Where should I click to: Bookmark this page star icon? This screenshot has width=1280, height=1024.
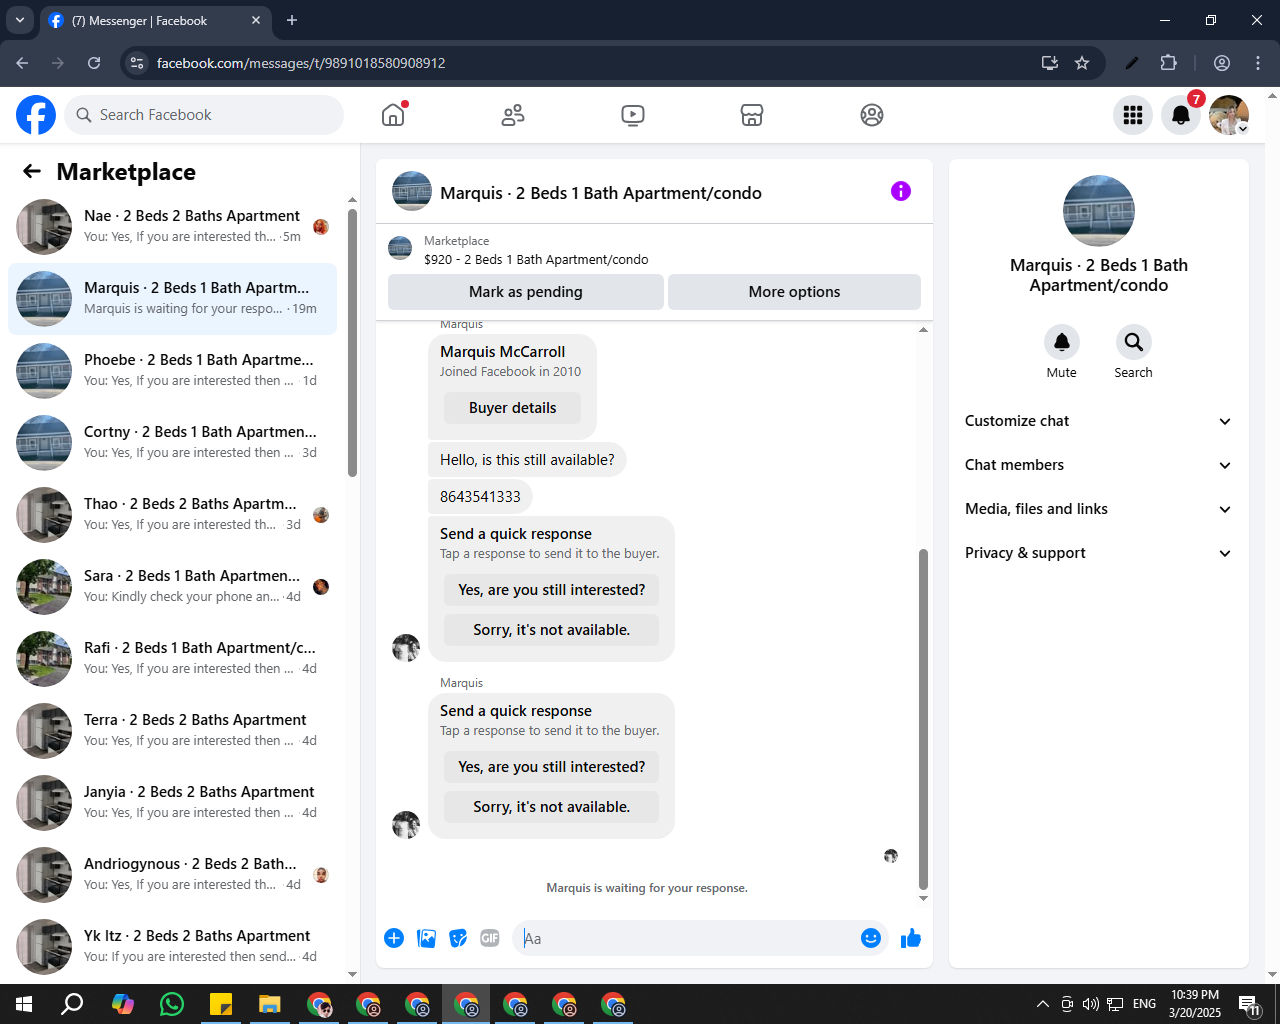tap(1082, 63)
